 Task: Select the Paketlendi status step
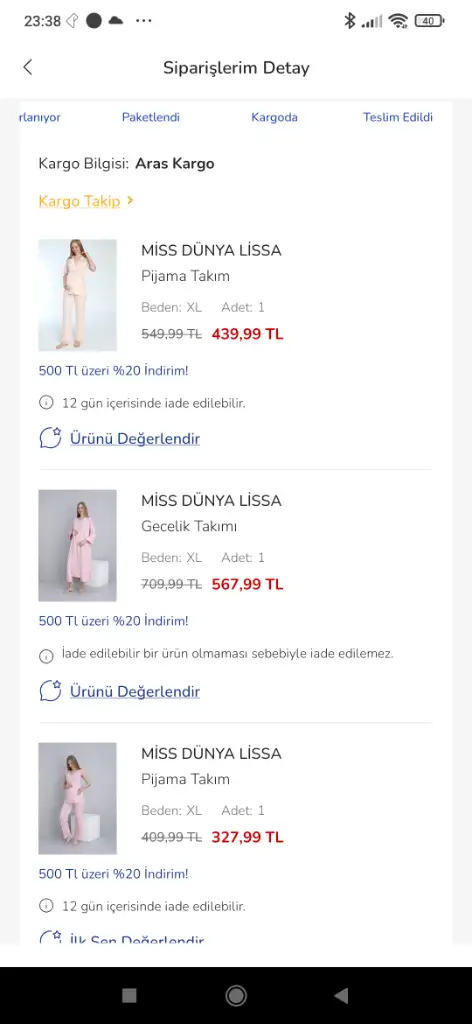[x=151, y=118]
